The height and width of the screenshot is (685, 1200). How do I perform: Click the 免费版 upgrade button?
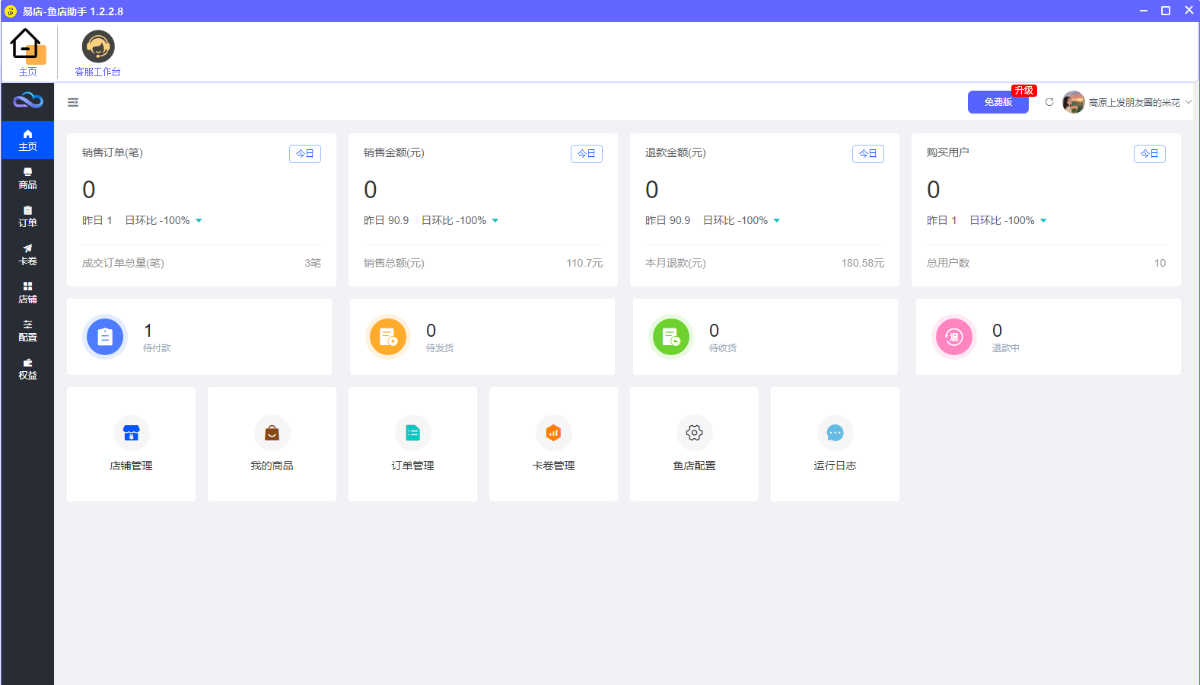[x=997, y=102]
